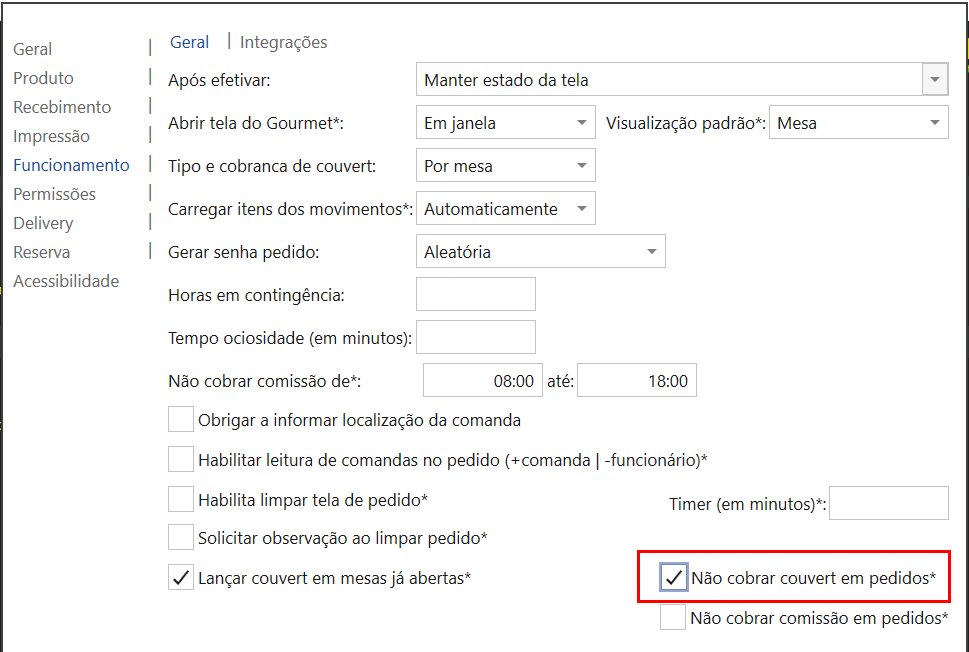969x652 pixels.
Task: Toggle 'Habilitar leitura de comandas no pedido'
Action: pyautogui.click(x=181, y=459)
